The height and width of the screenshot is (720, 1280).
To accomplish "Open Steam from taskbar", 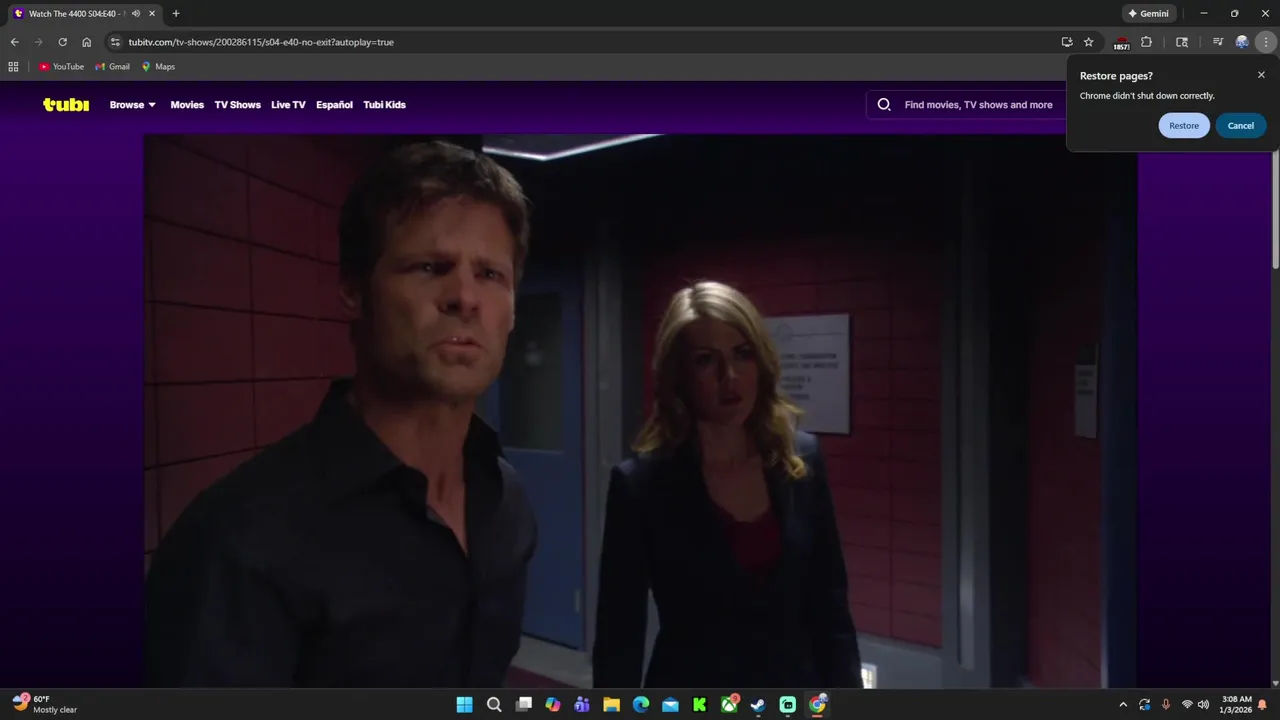I will pos(758,705).
